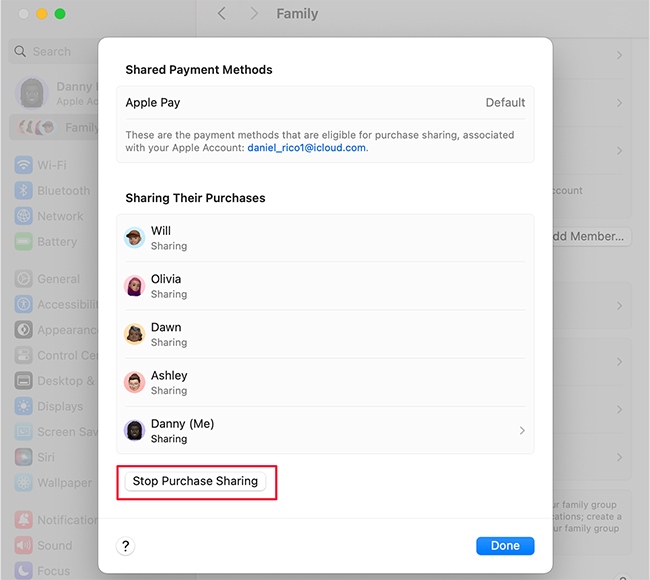Click the Danny (Me) name text

coord(182,424)
